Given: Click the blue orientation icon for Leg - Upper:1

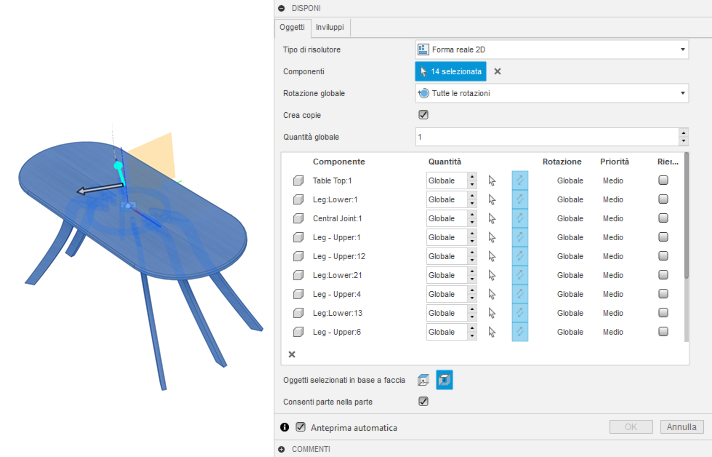Looking at the screenshot, I should tap(520, 238).
